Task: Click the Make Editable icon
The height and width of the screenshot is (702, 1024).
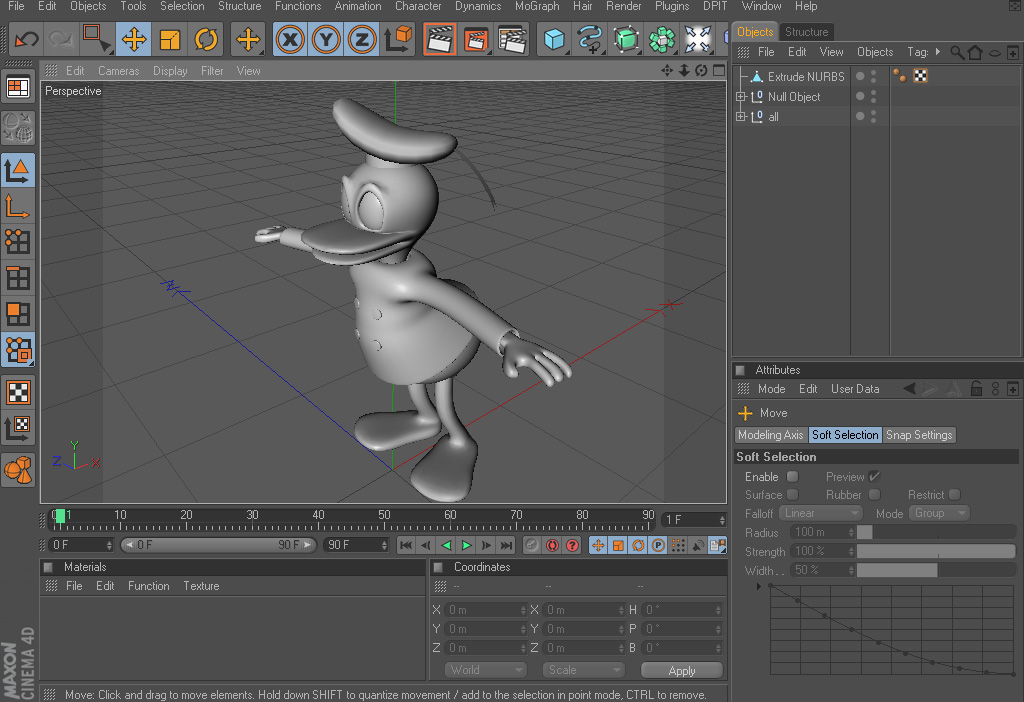Action: (18, 128)
